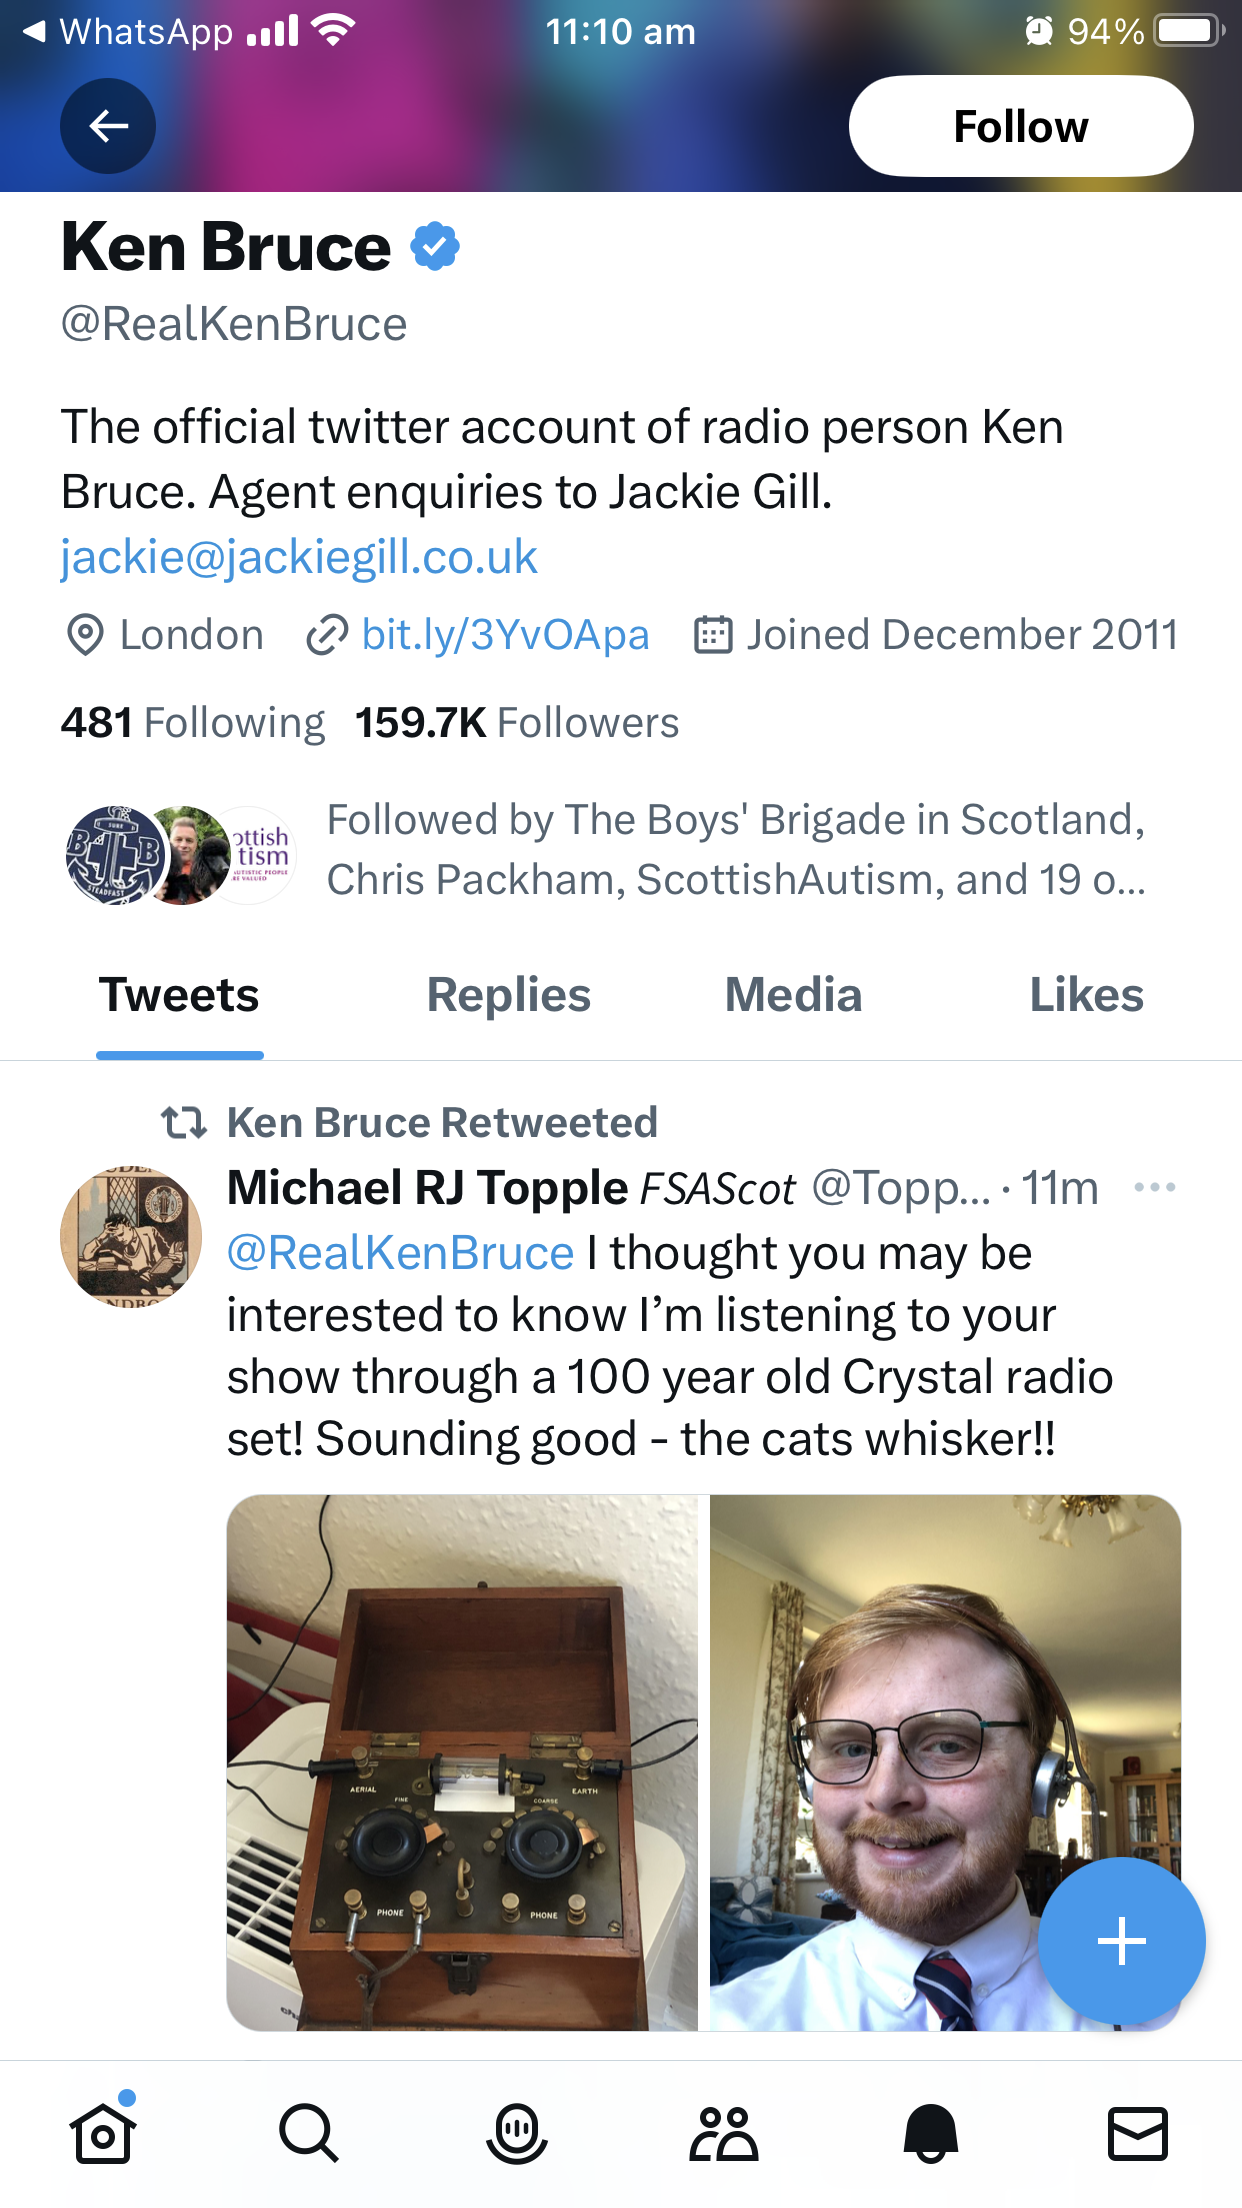Tap the compose tweet plus button
Screen dimensions: 1242x2208
[x=1121, y=1941]
